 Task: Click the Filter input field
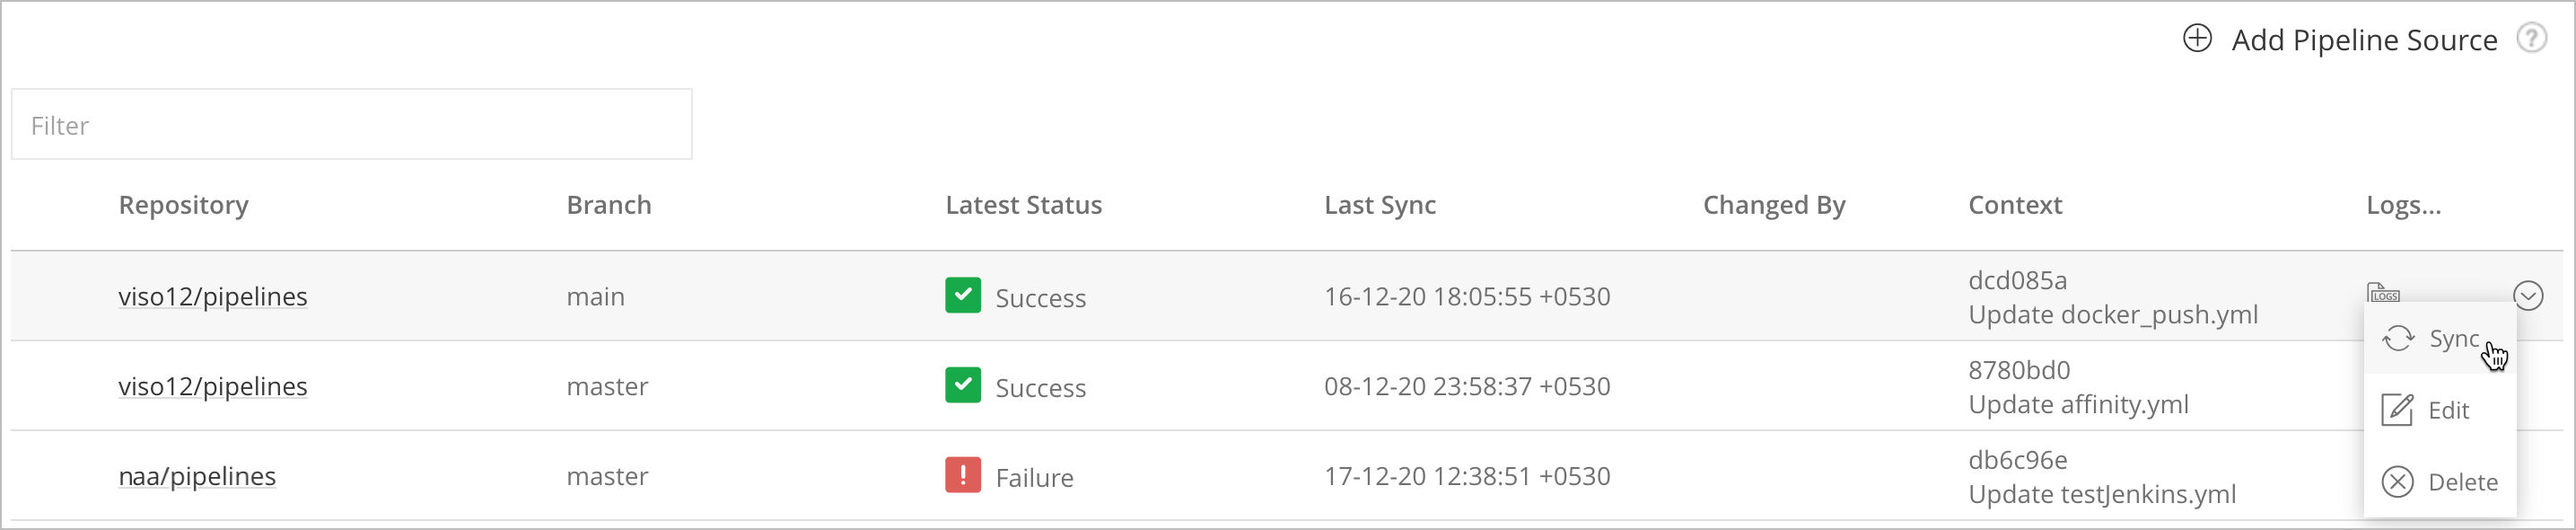pyautogui.click(x=351, y=124)
